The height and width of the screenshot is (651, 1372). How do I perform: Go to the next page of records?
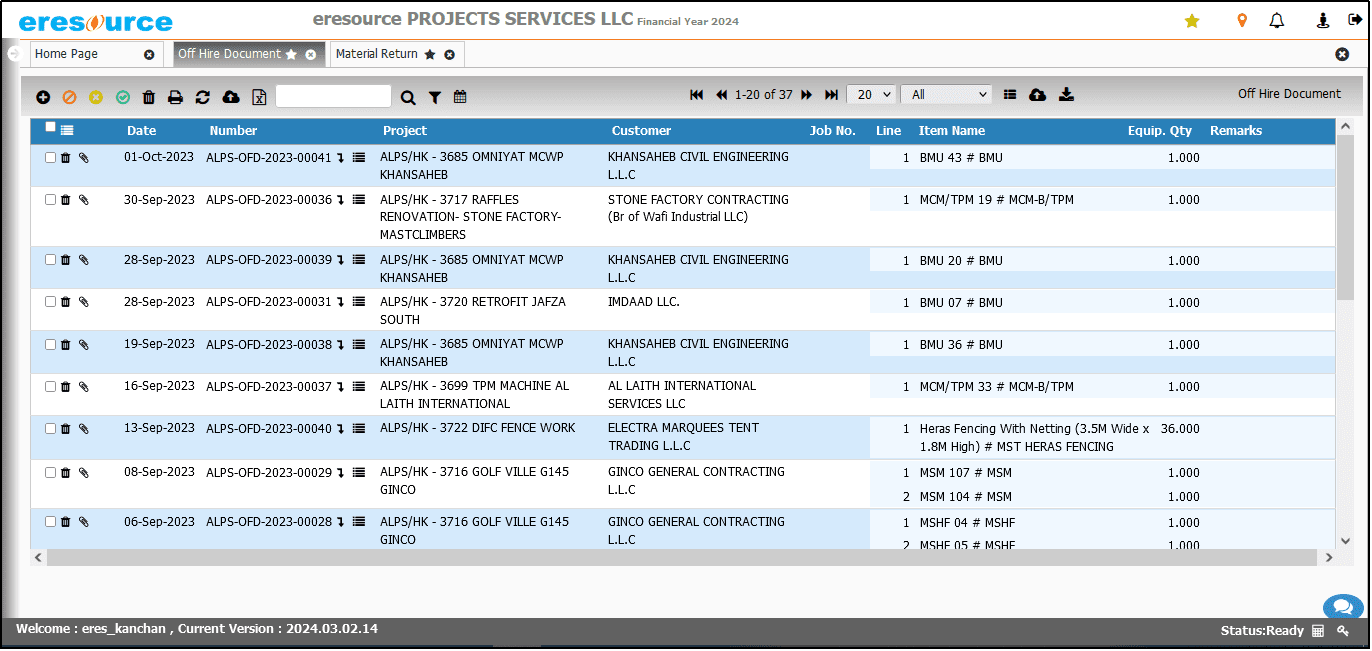click(x=806, y=95)
